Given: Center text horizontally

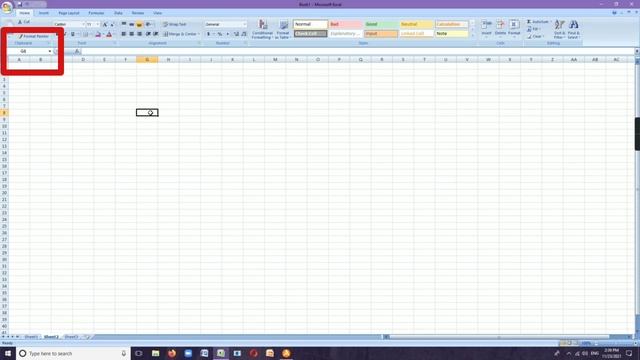Looking at the screenshot, I should (x=131, y=34).
